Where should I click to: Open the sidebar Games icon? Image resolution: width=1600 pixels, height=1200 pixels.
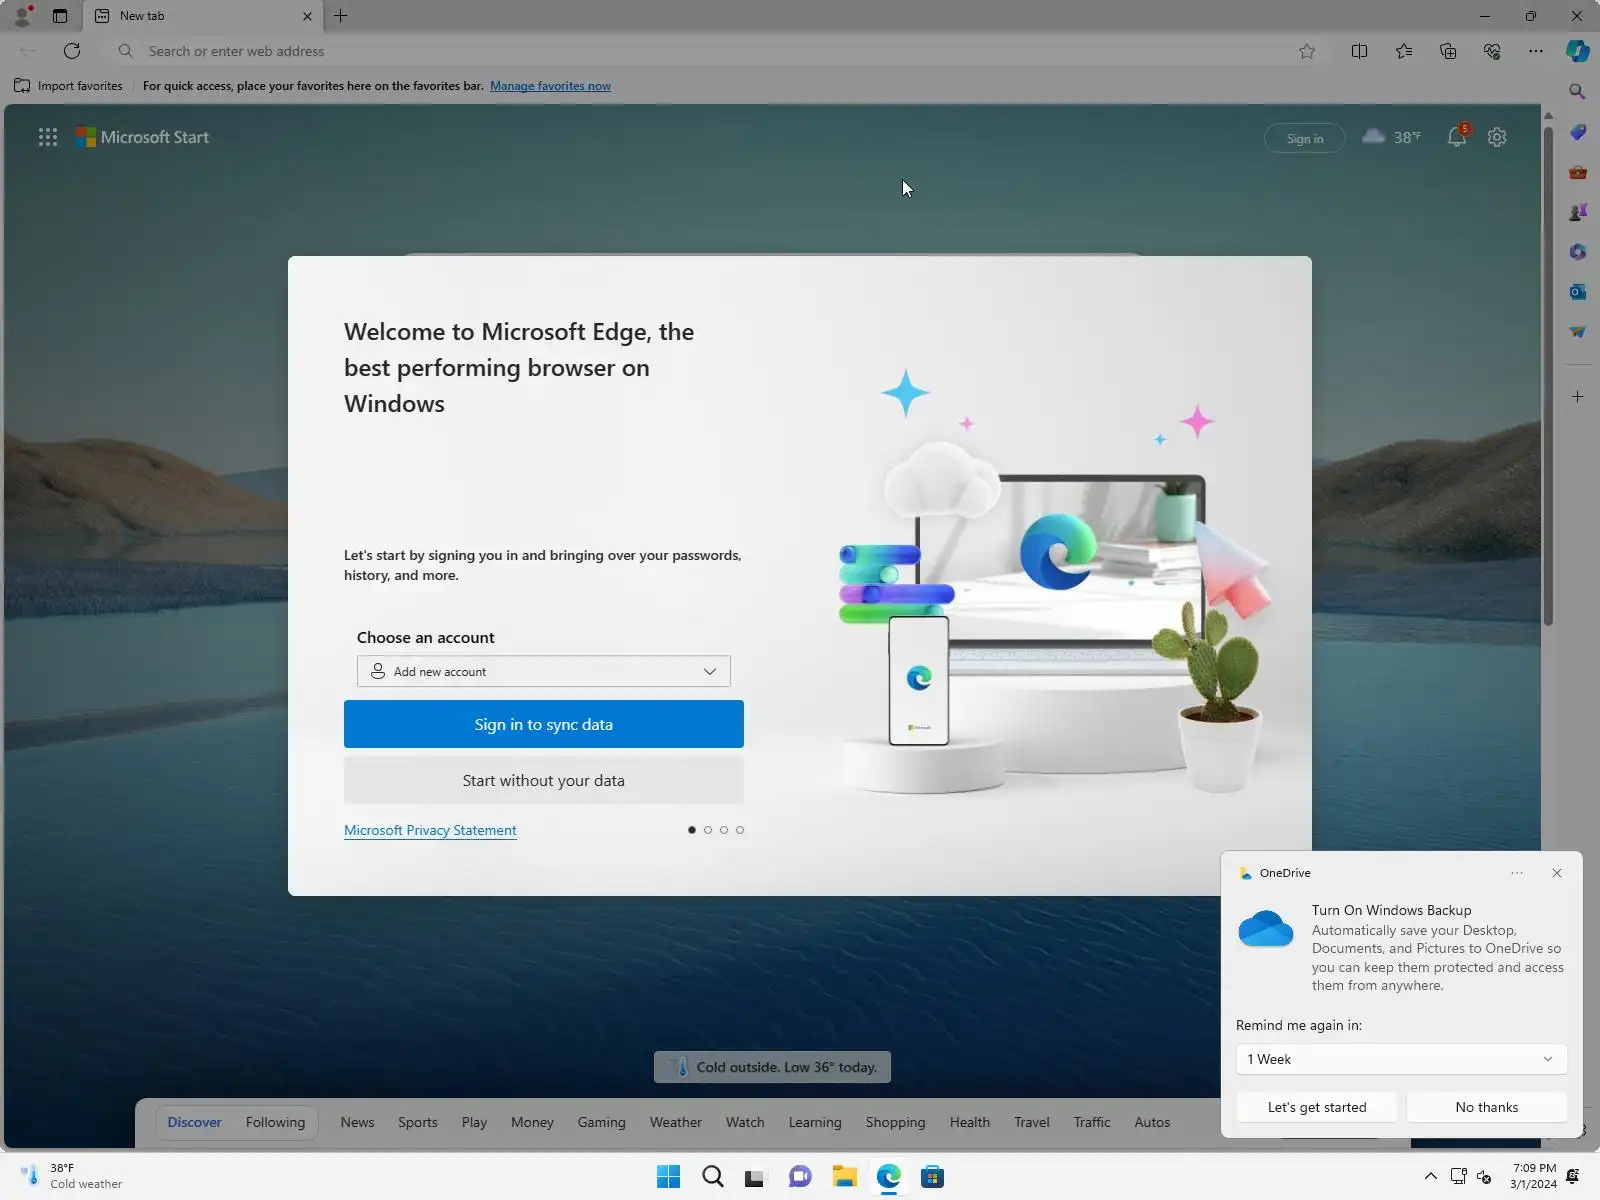tap(1578, 212)
